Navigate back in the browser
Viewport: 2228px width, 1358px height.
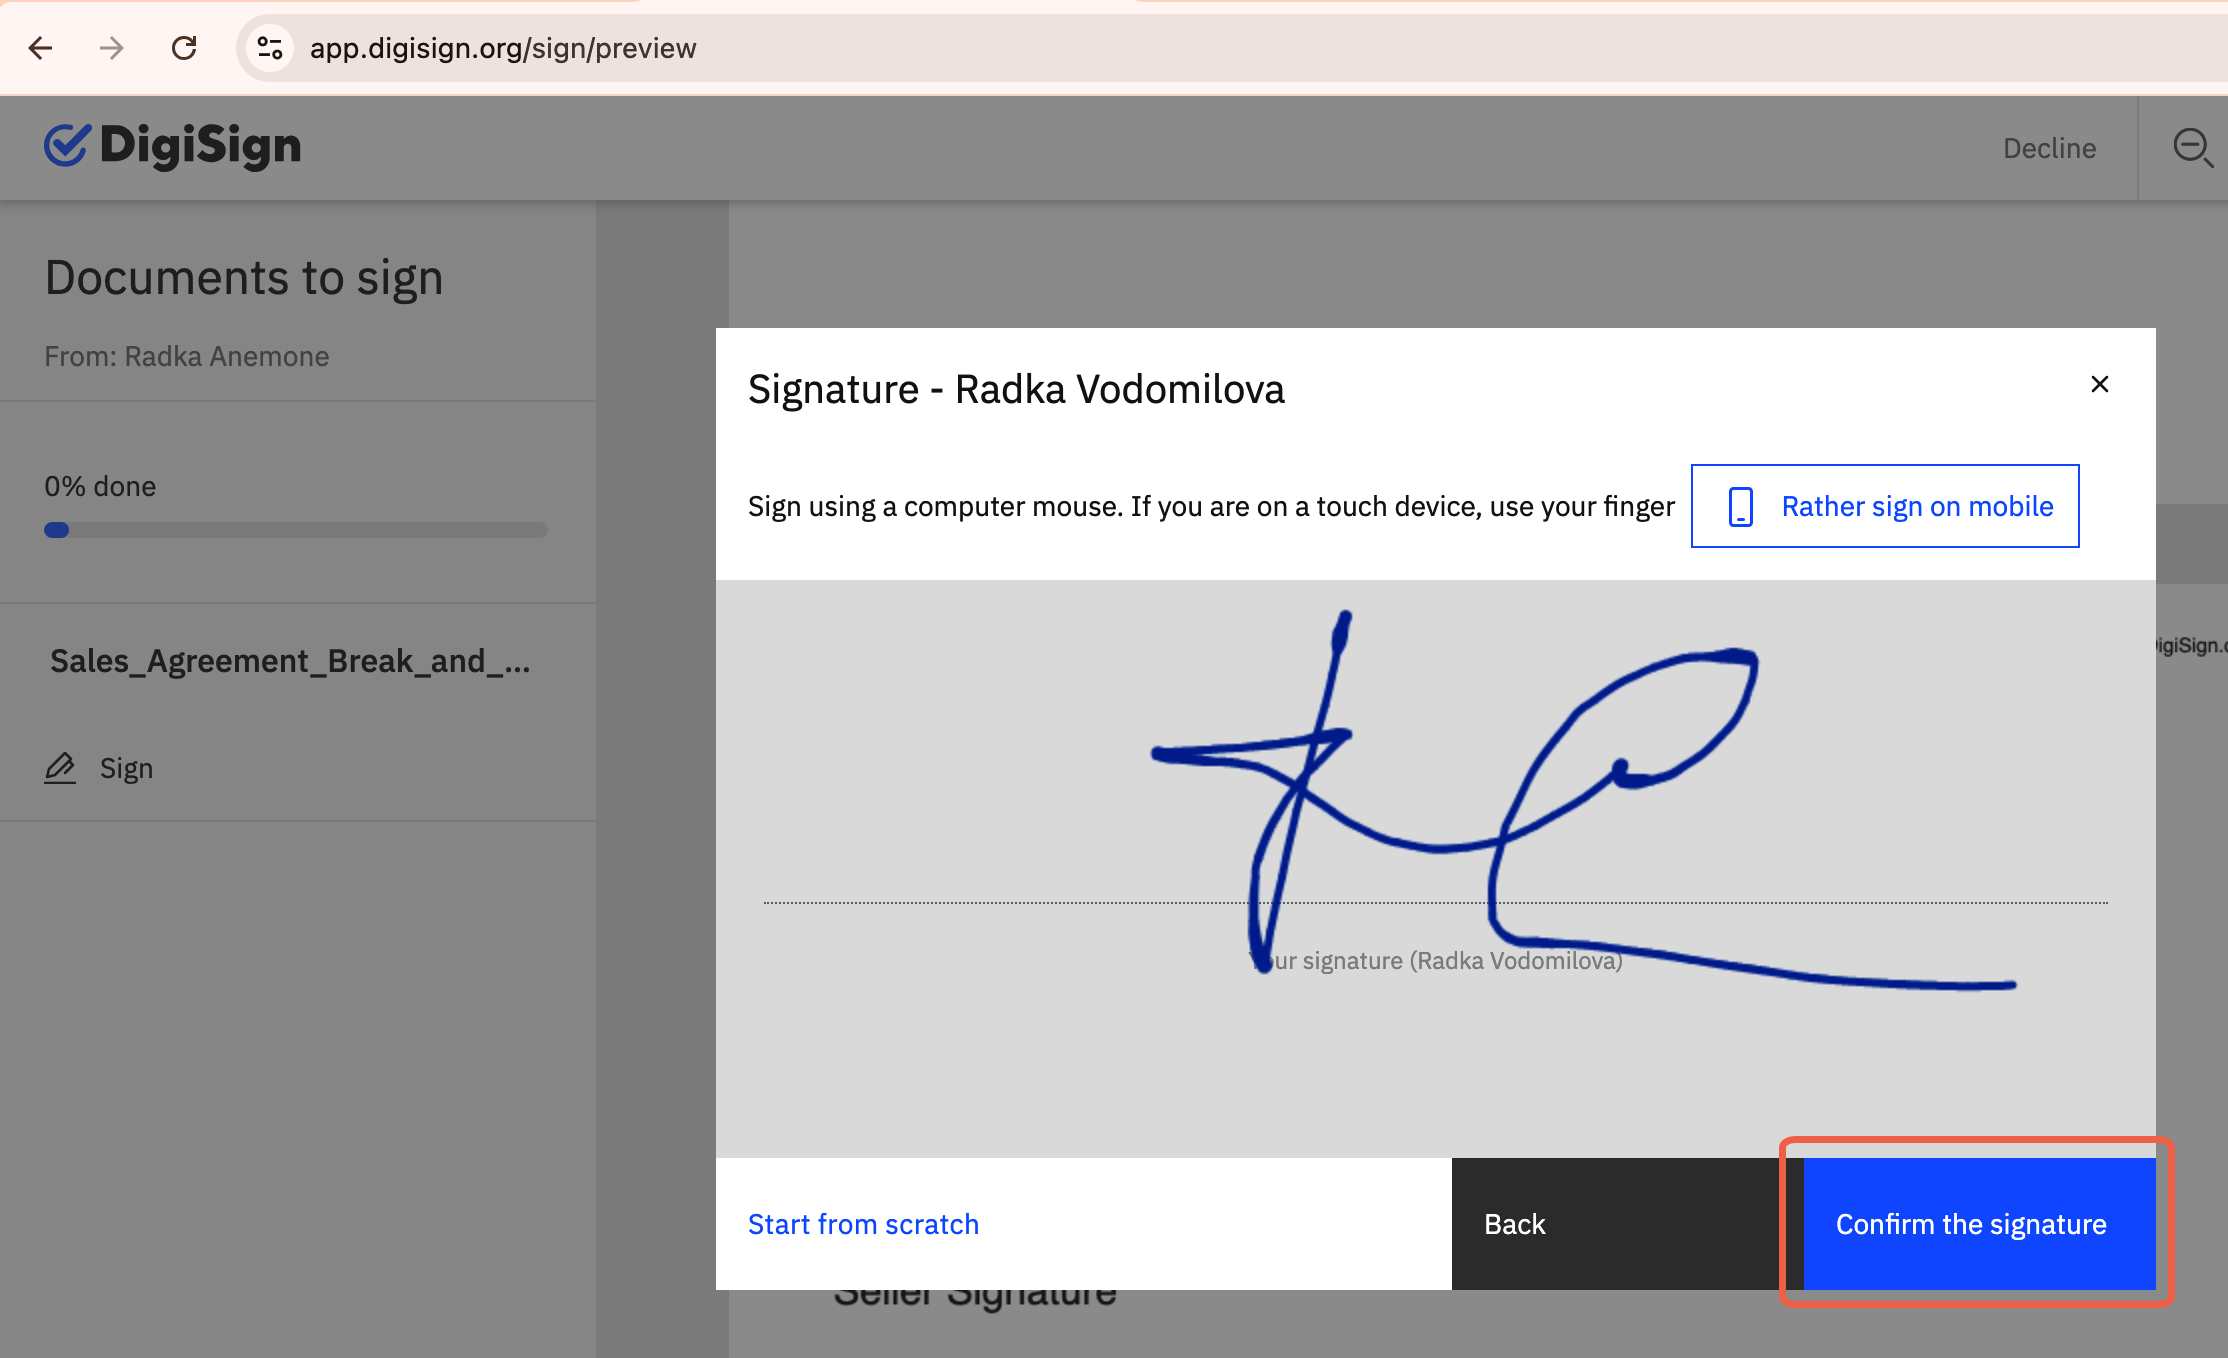[x=40, y=48]
